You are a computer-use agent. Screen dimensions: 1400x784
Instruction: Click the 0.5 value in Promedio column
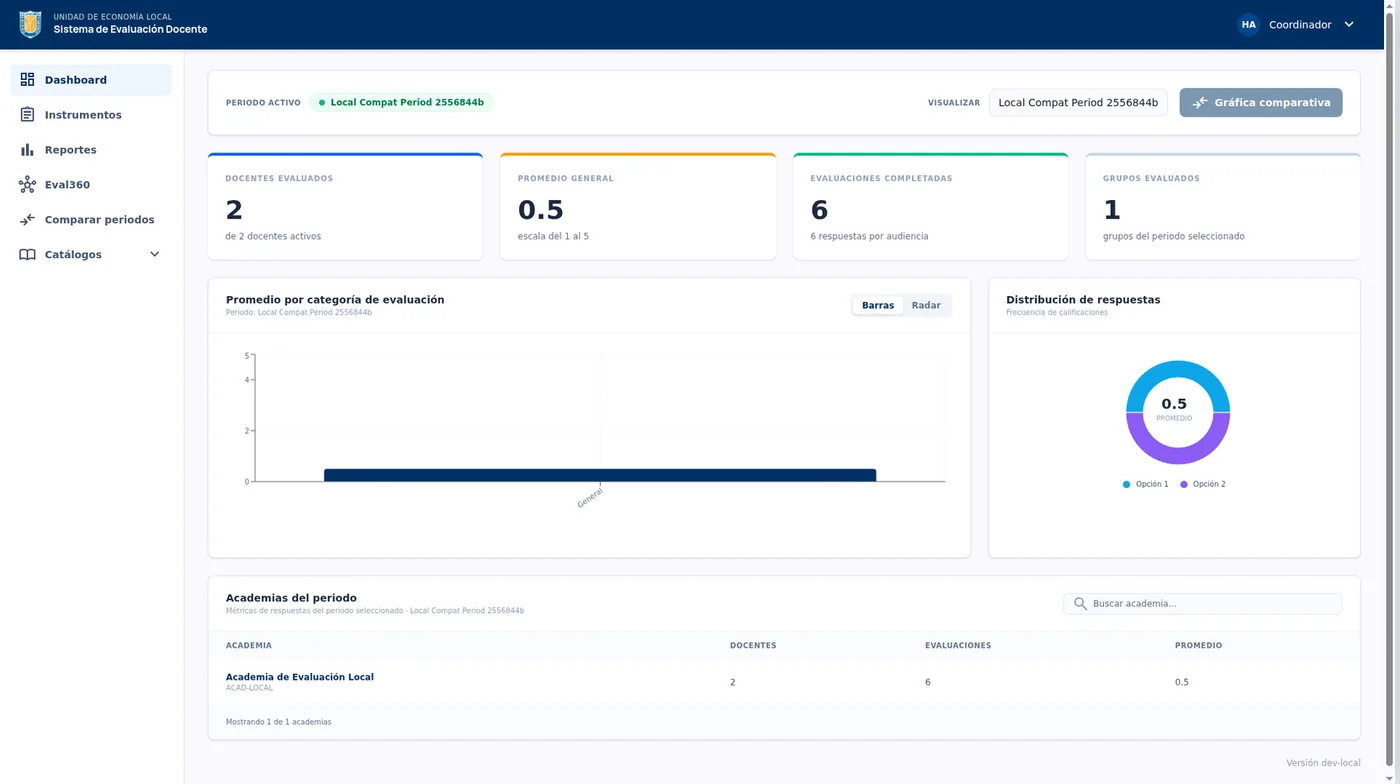pyautogui.click(x=1182, y=682)
